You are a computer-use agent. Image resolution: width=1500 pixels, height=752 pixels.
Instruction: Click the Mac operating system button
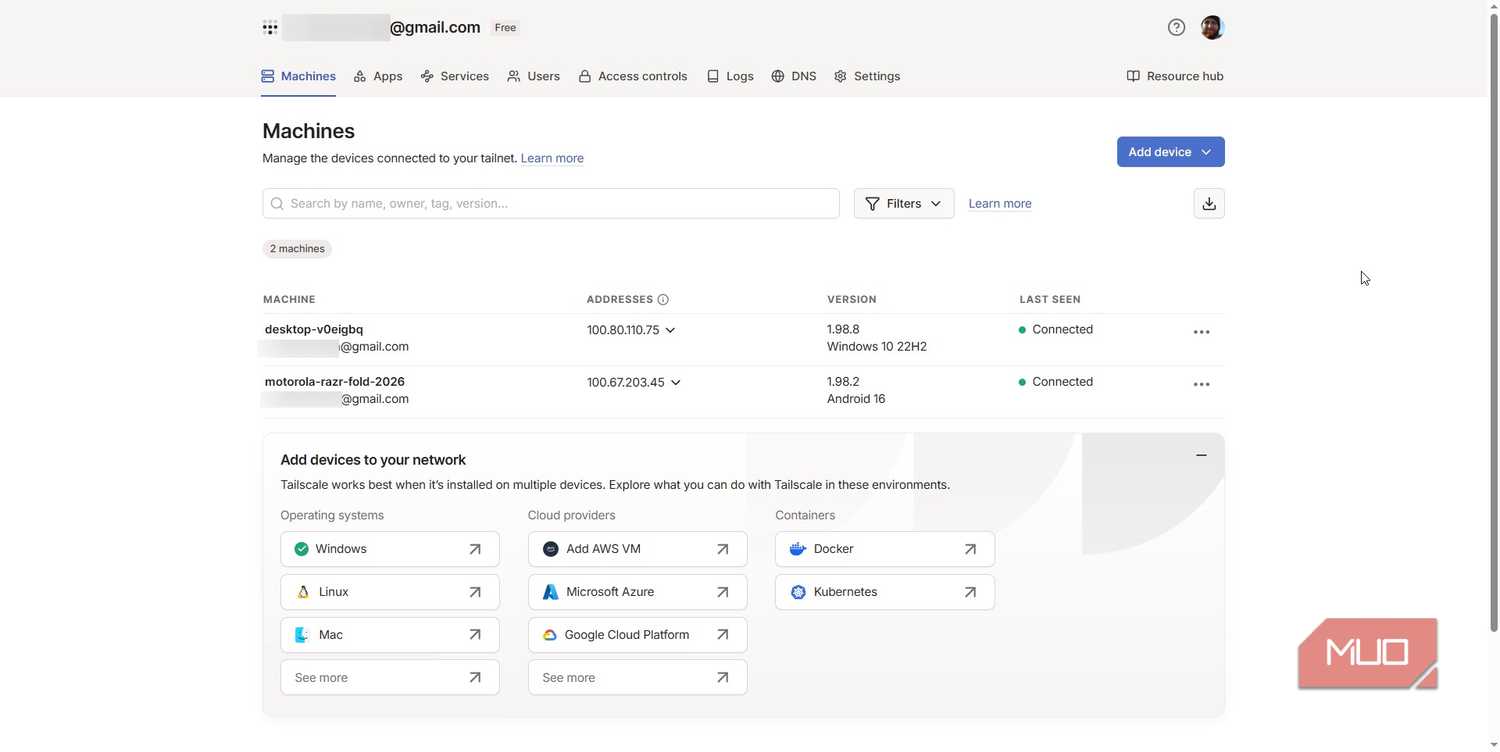point(390,635)
